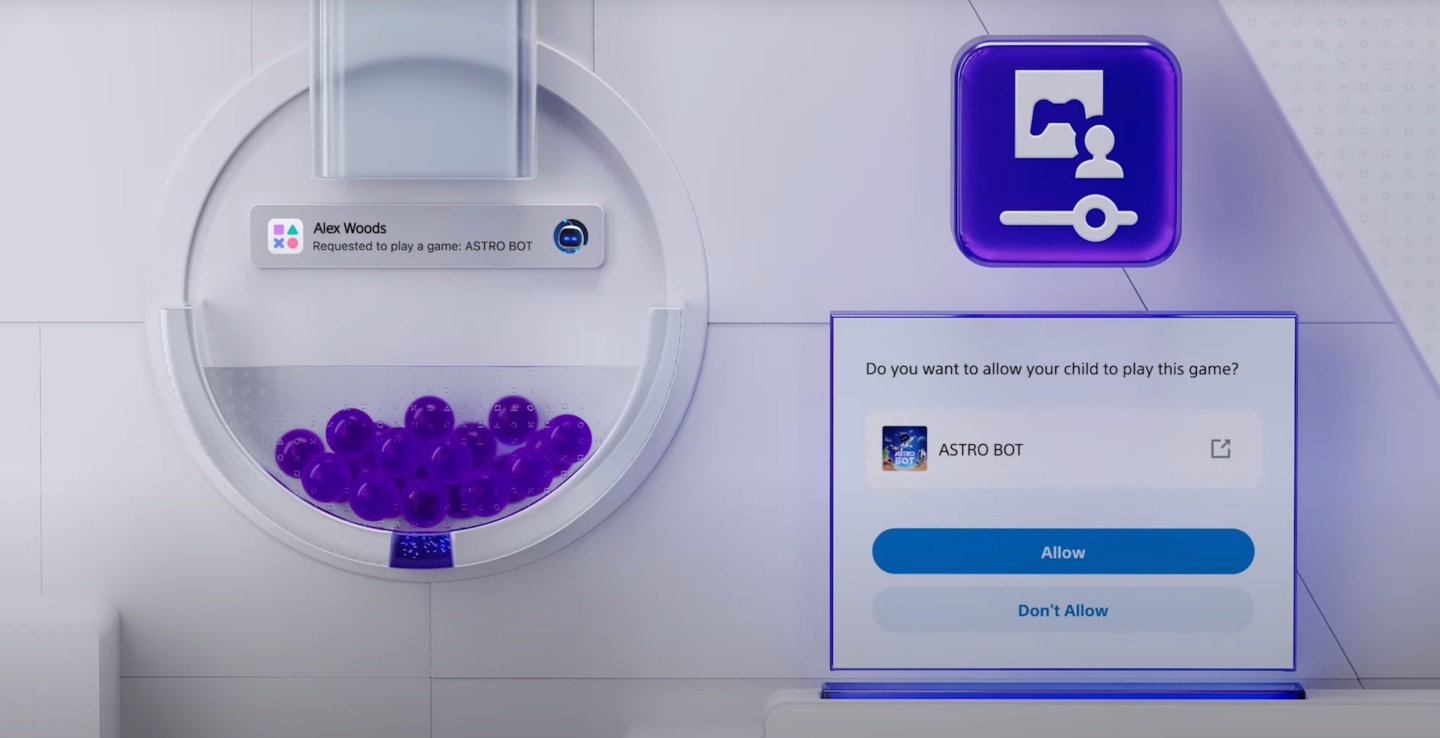Image resolution: width=1440 pixels, height=738 pixels.
Task: Click "Requested to play a game: ASTRO BOT" text
Action: [422, 246]
